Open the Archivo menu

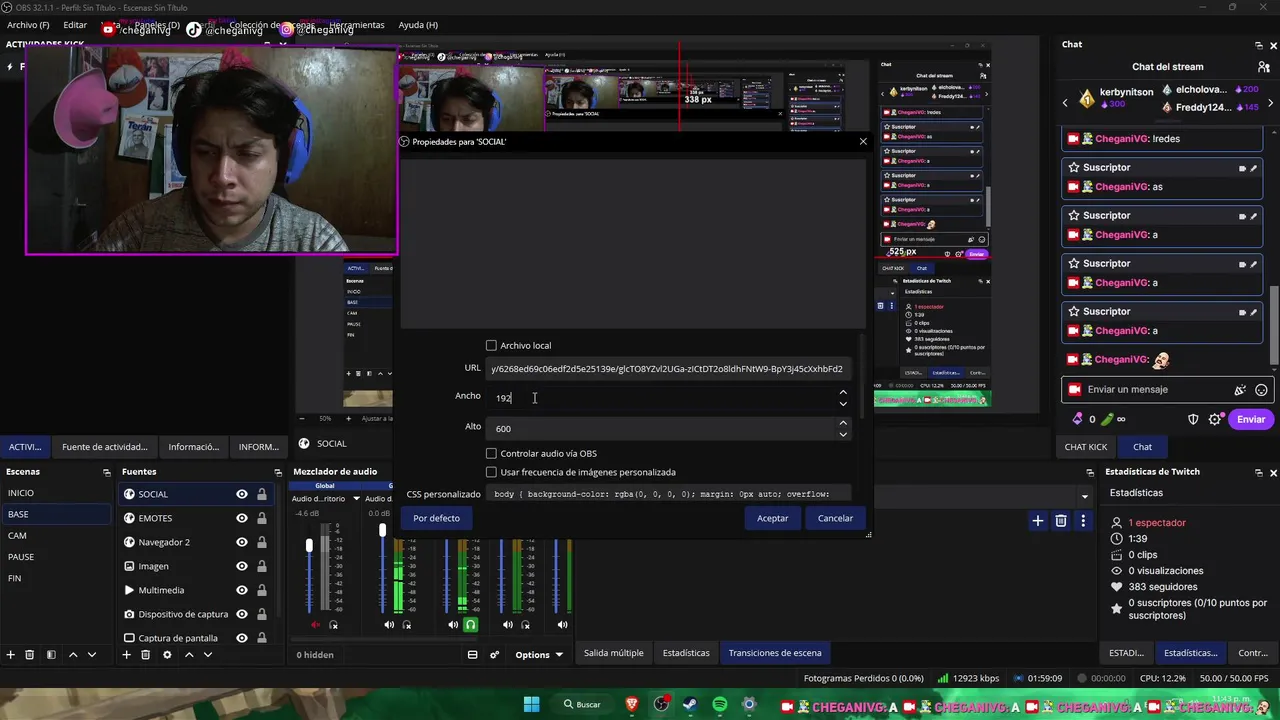(27, 25)
